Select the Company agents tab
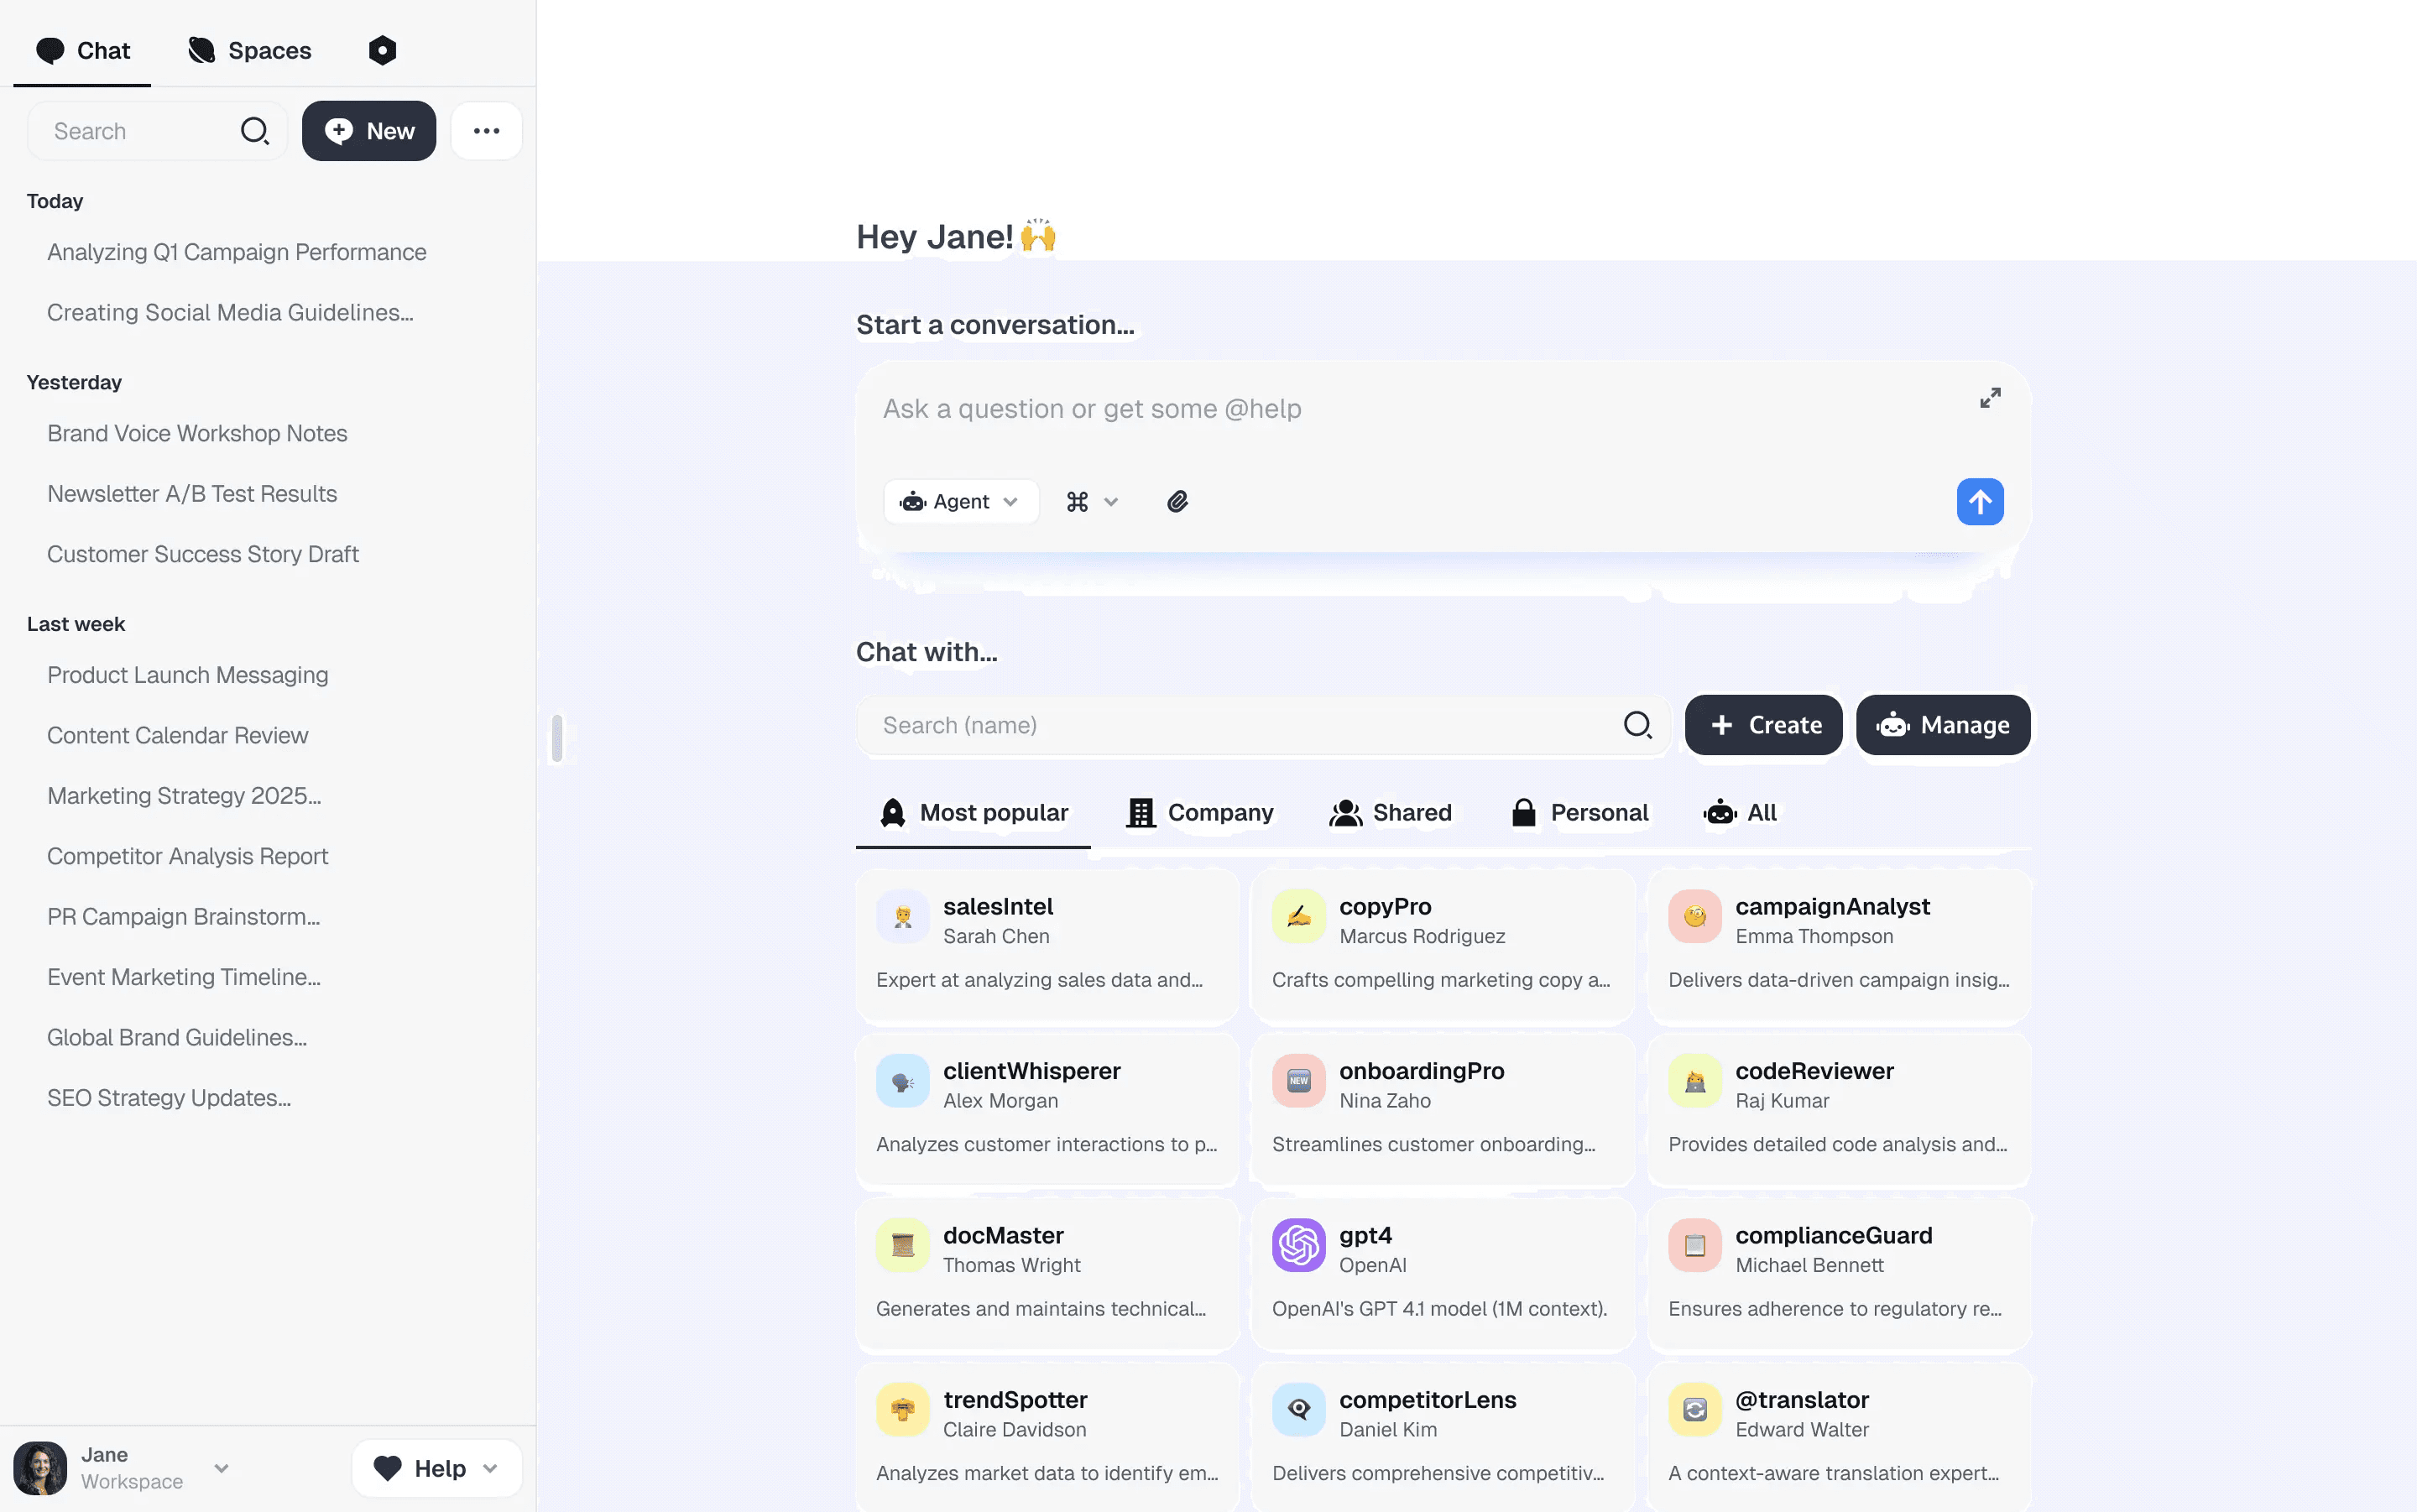This screenshot has width=2417, height=1512. click(1200, 813)
